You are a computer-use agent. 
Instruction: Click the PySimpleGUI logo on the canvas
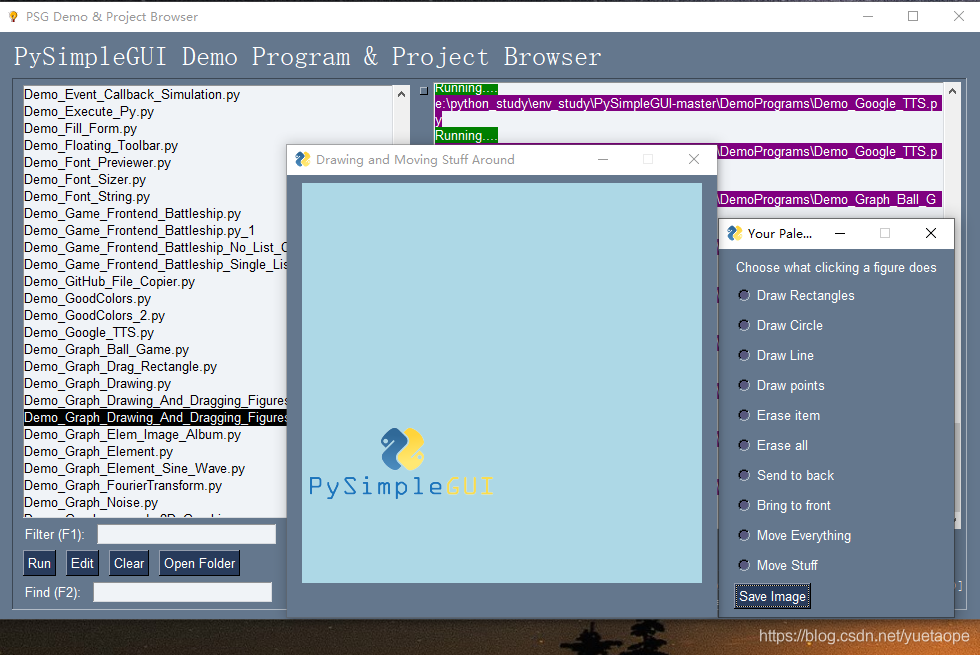401,462
